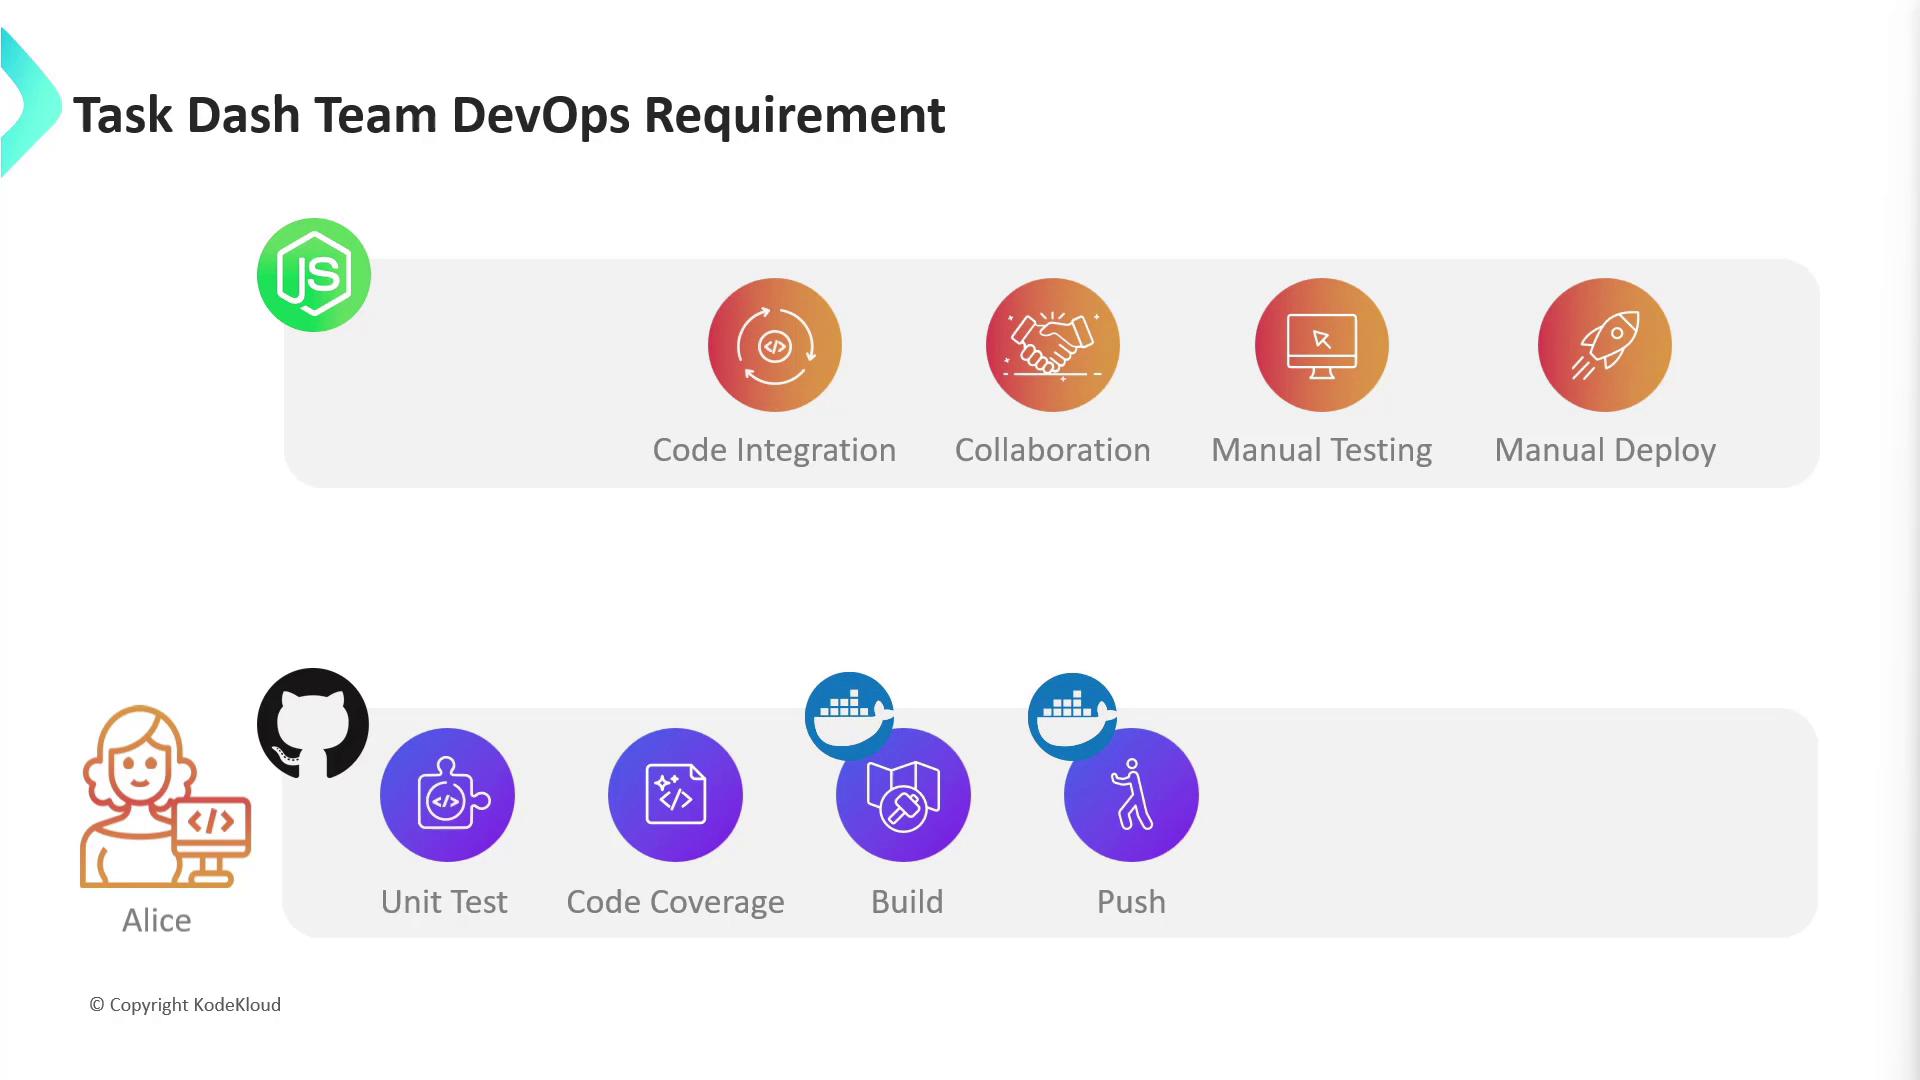This screenshot has height=1080, width=1920.
Task: Click the Manual Testing monitor icon
Action: [x=1321, y=345]
